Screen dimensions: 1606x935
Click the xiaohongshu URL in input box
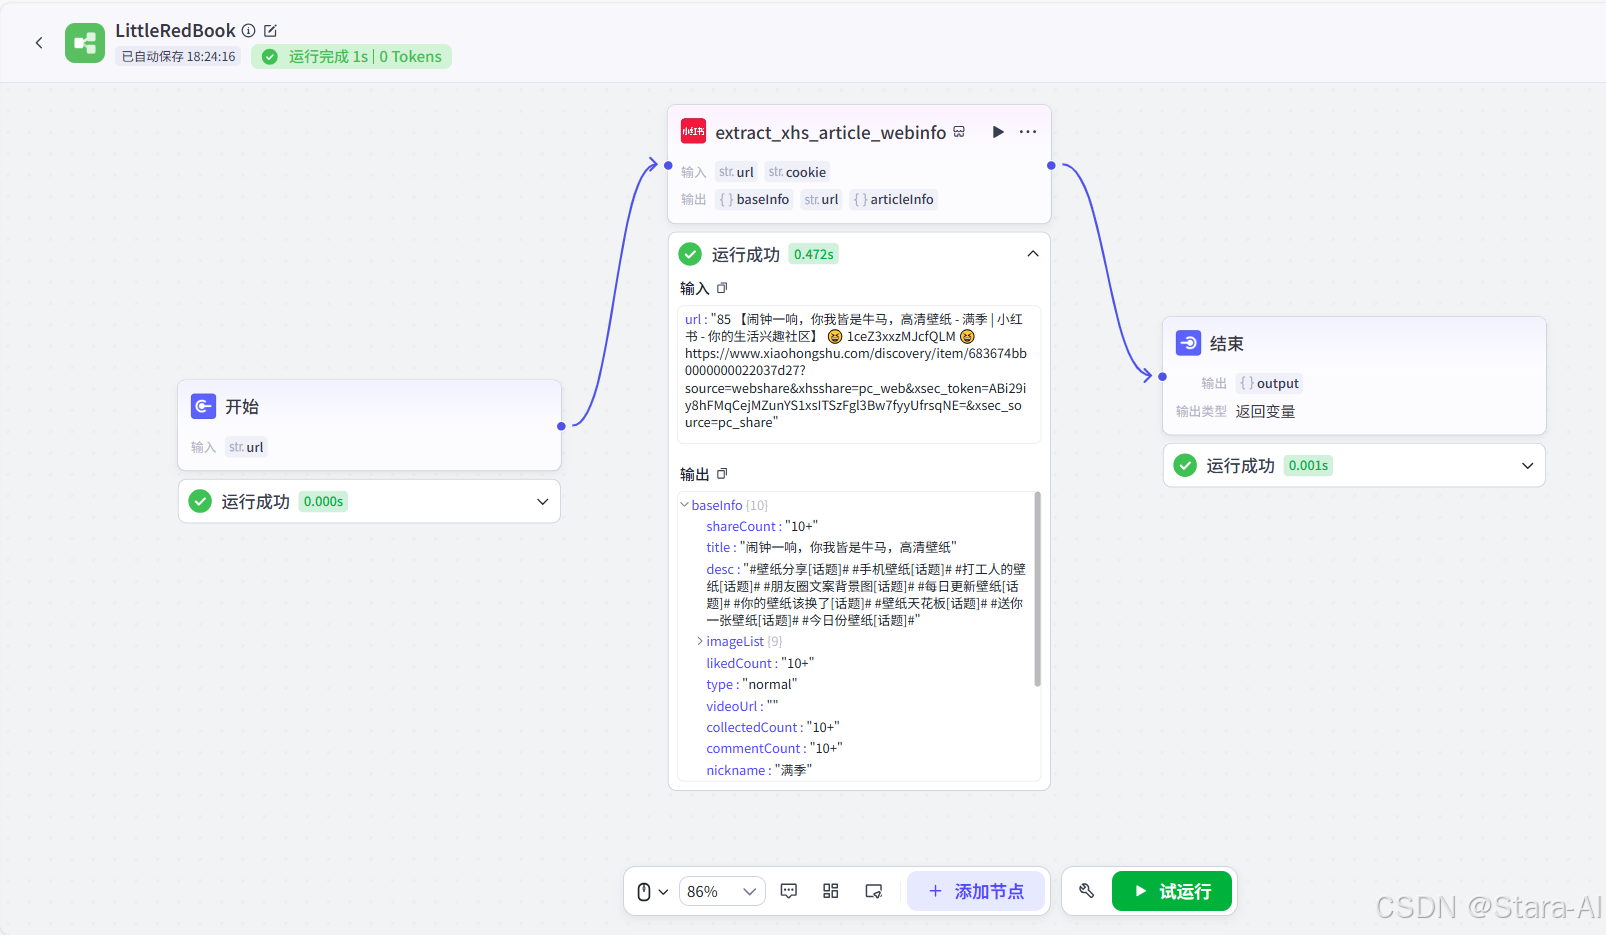(x=855, y=388)
